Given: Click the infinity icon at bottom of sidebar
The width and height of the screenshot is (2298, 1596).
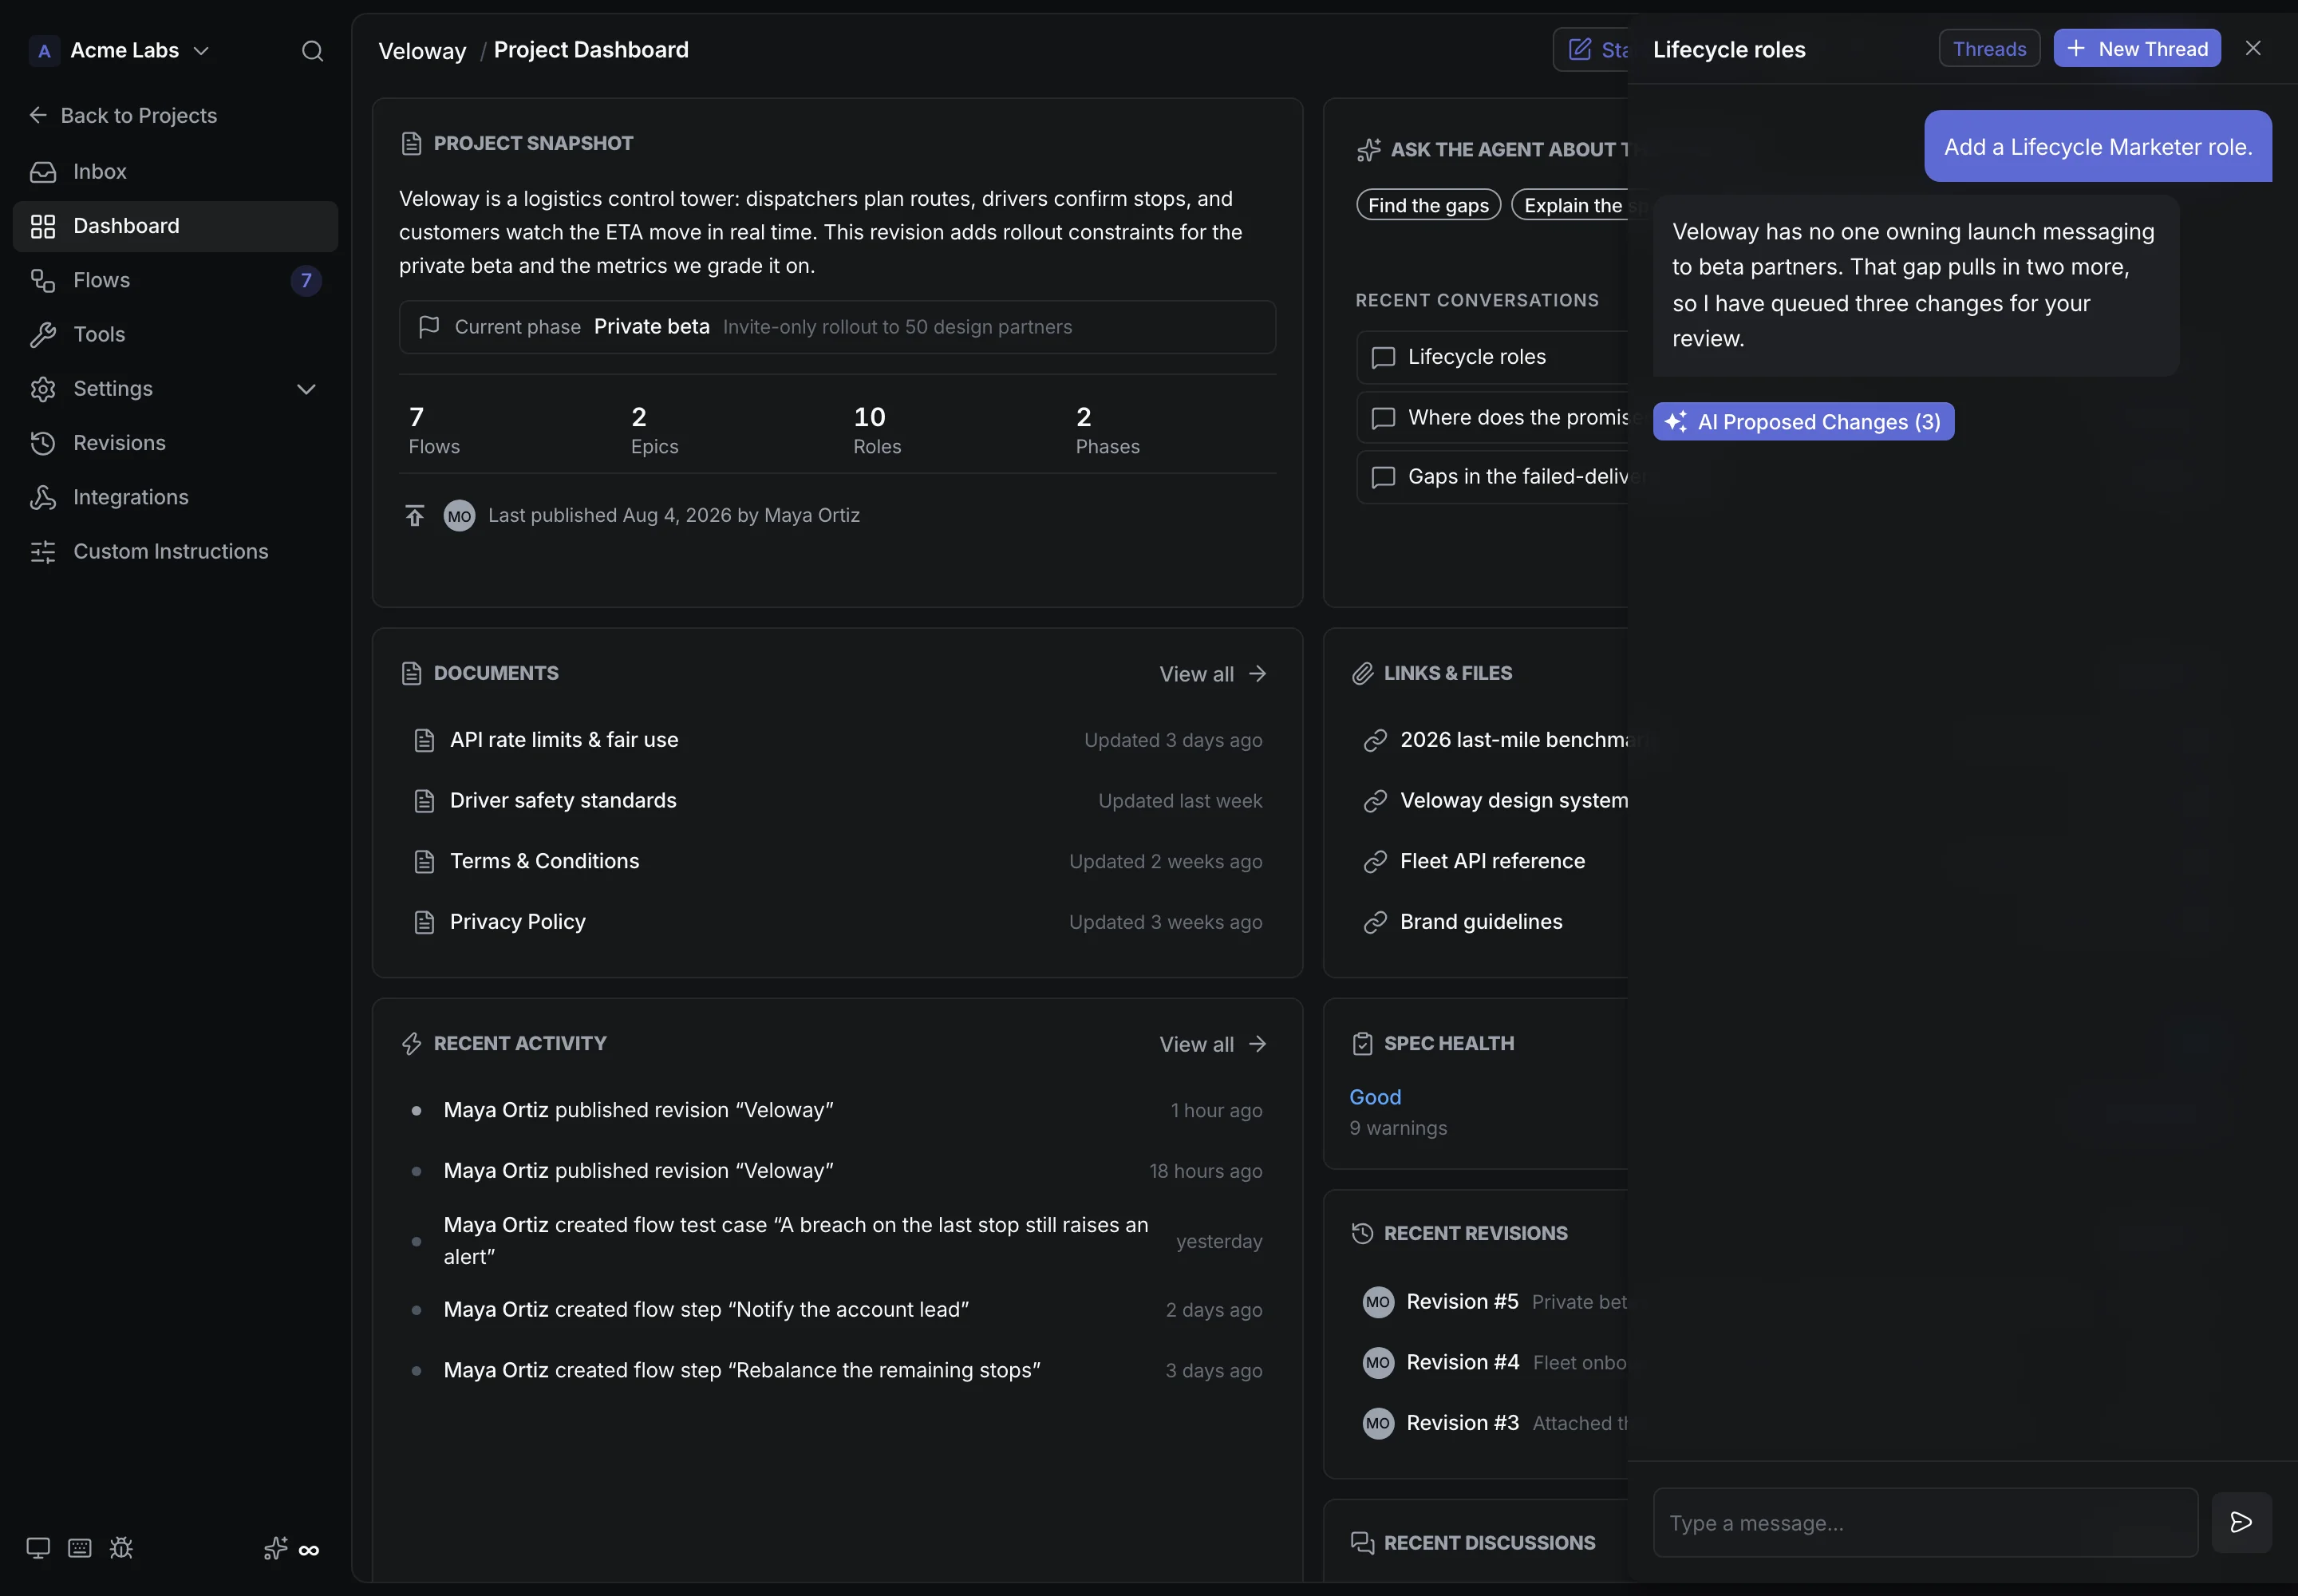Looking at the screenshot, I should (x=309, y=1551).
